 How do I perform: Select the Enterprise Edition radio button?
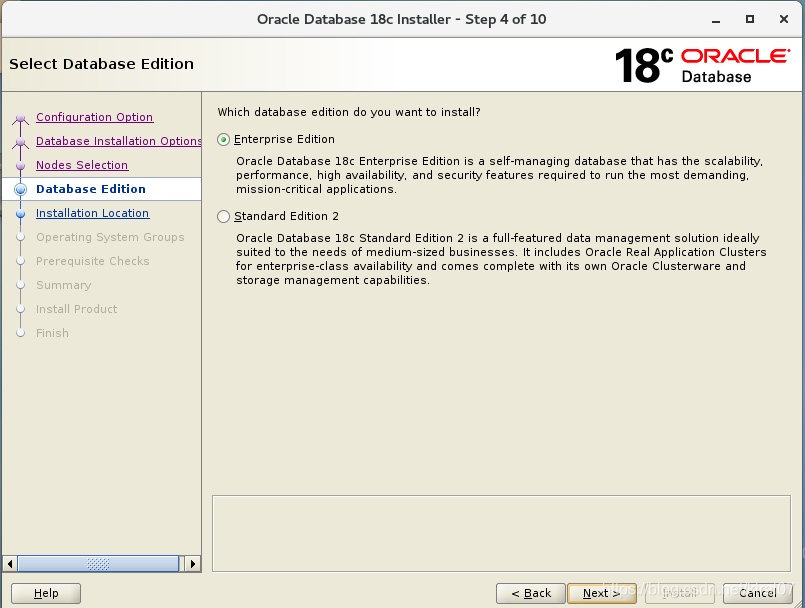coord(223,140)
